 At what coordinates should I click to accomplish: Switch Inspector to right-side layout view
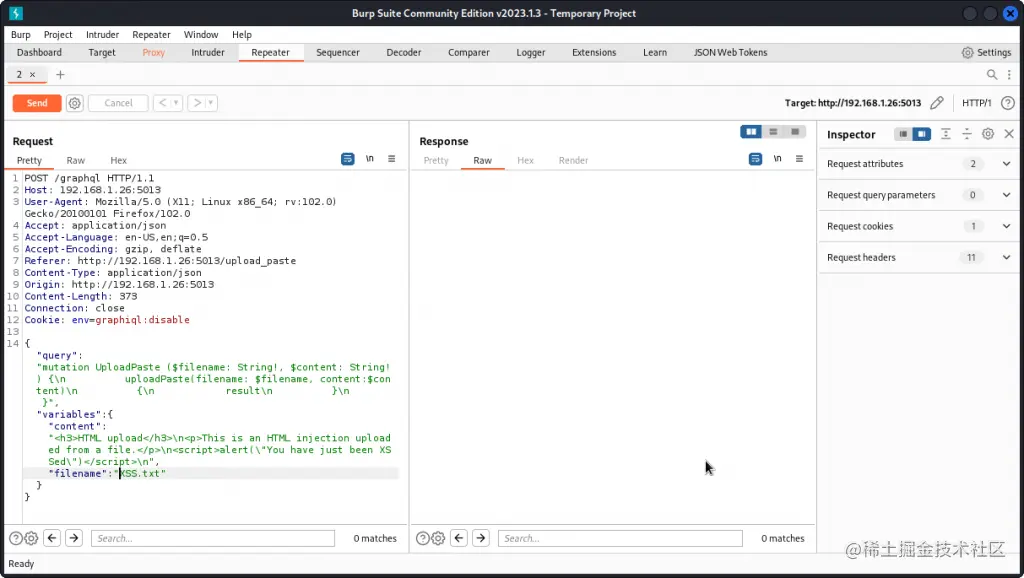tap(921, 134)
